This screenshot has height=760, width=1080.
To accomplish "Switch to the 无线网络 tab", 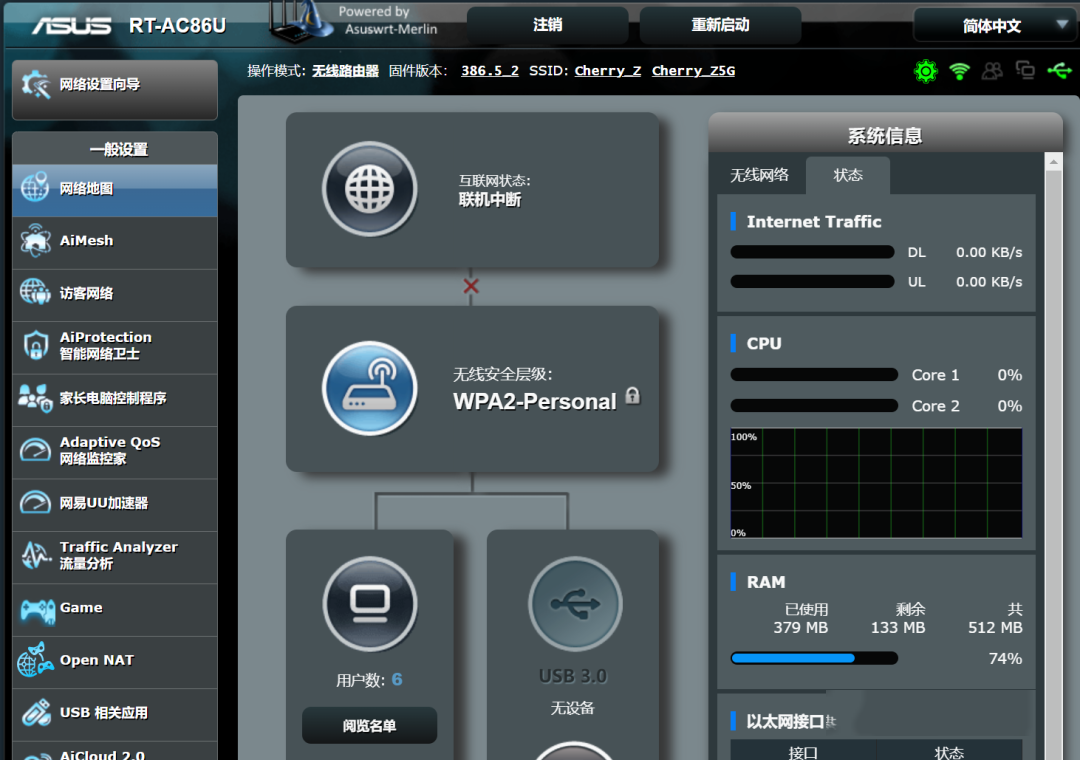I will click(759, 175).
